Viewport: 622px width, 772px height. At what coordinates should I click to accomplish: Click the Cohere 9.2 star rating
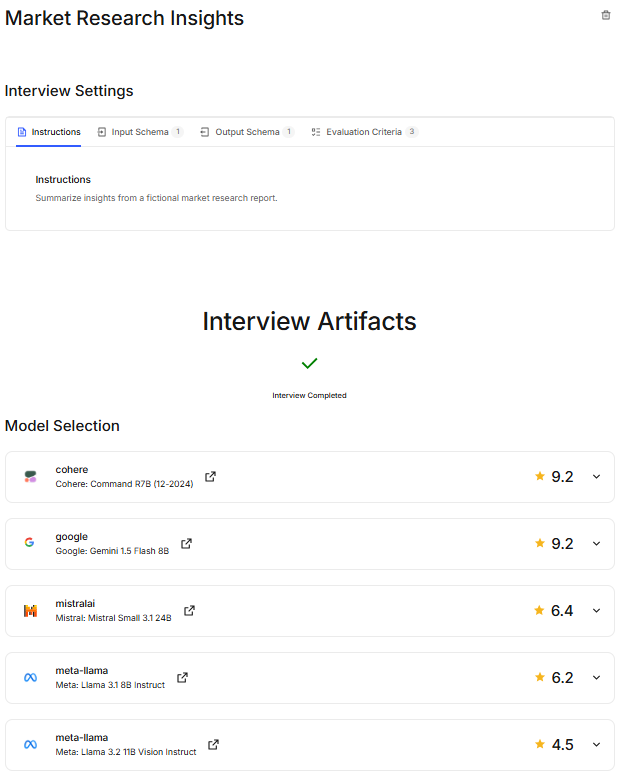coord(554,477)
